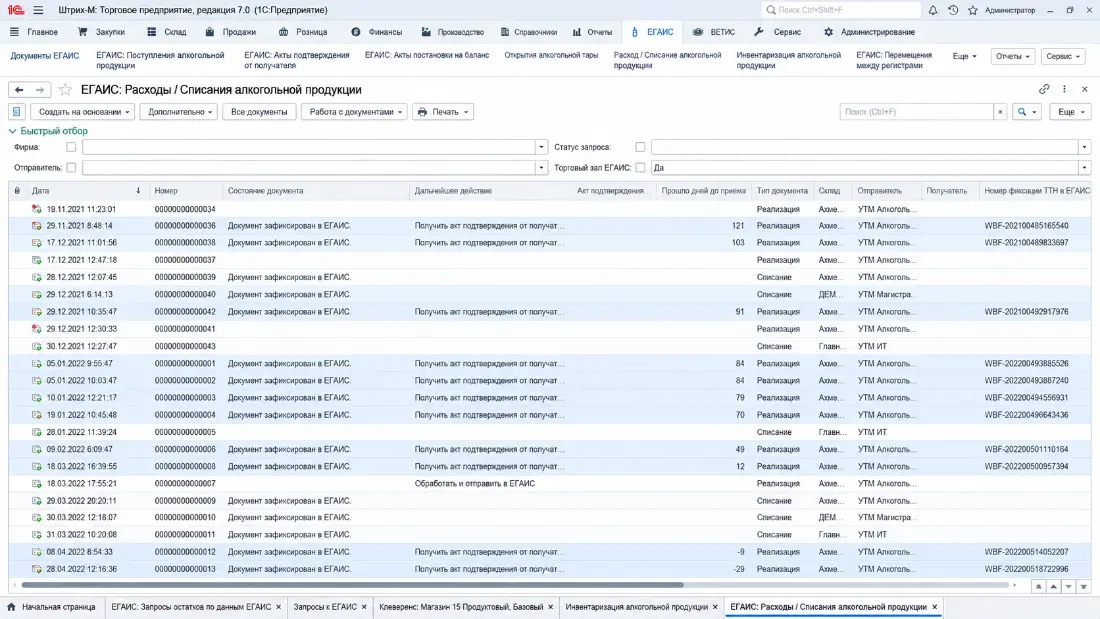Open form options three-dot menu
The height and width of the screenshot is (619, 1100).
click(x=1064, y=89)
